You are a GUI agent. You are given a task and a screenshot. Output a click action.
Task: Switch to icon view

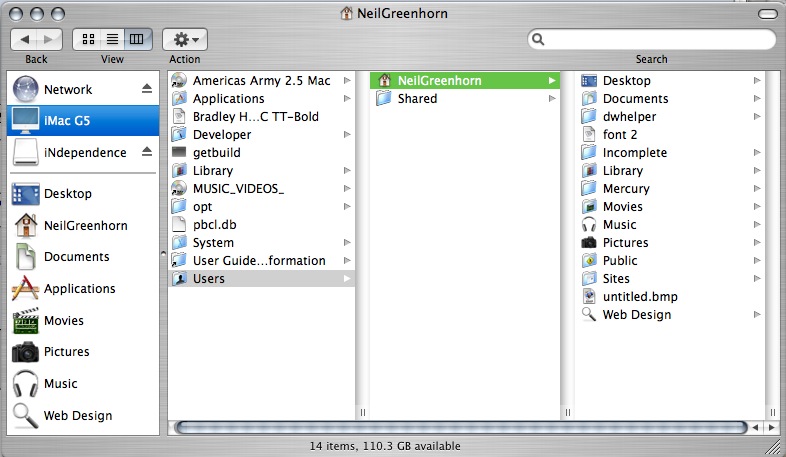[88, 39]
